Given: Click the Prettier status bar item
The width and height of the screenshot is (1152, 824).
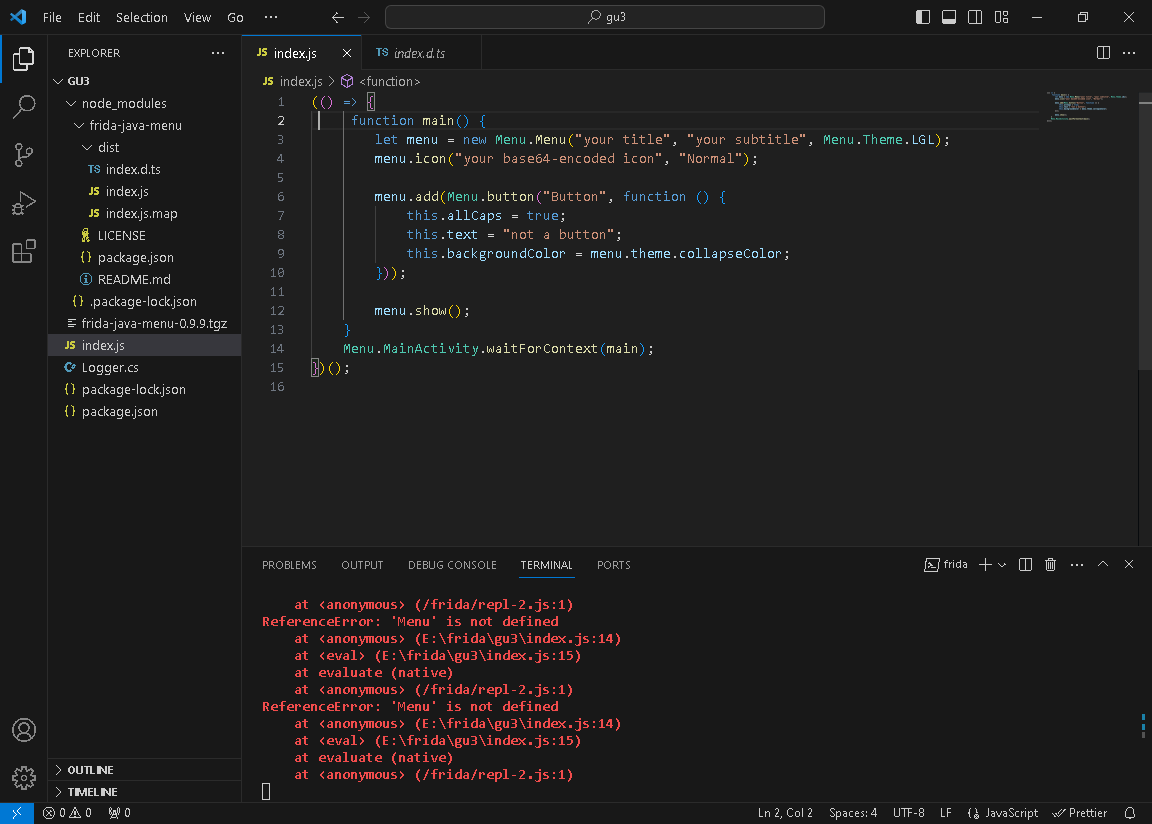Looking at the screenshot, I should pyautogui.click(x=1080, y=813).
